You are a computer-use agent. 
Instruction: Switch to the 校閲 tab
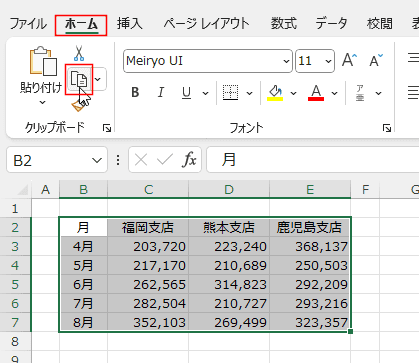click(380, 24)
